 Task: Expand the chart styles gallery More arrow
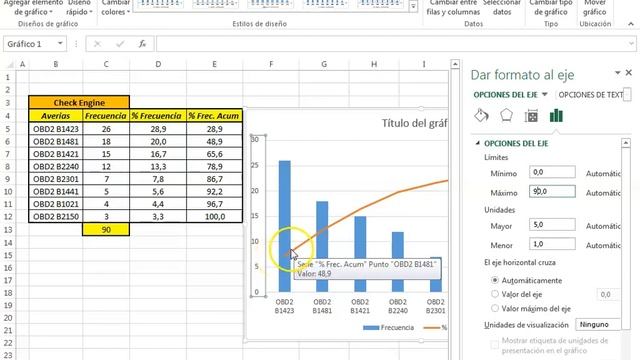tap(413, 7)
